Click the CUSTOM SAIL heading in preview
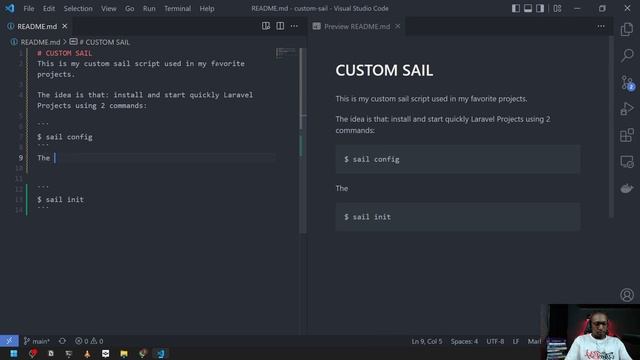Viewport: 640px width, 360px height. coord(384,70)
